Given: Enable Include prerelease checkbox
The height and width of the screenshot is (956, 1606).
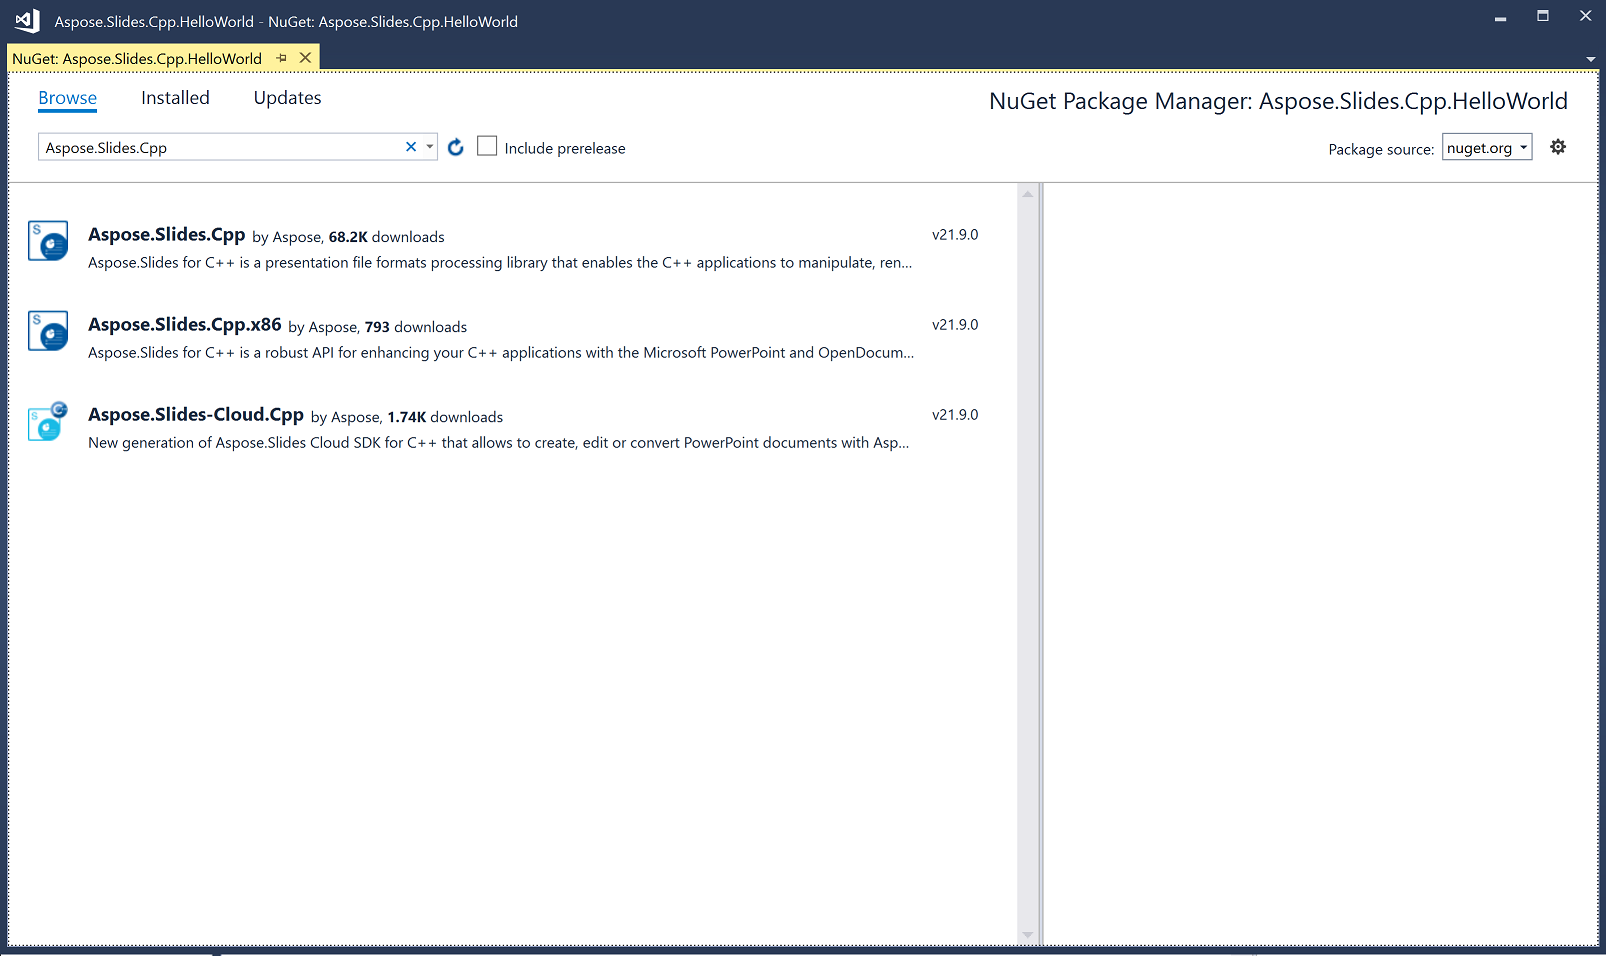Looking at the screenshot, I should pos(487,146).
